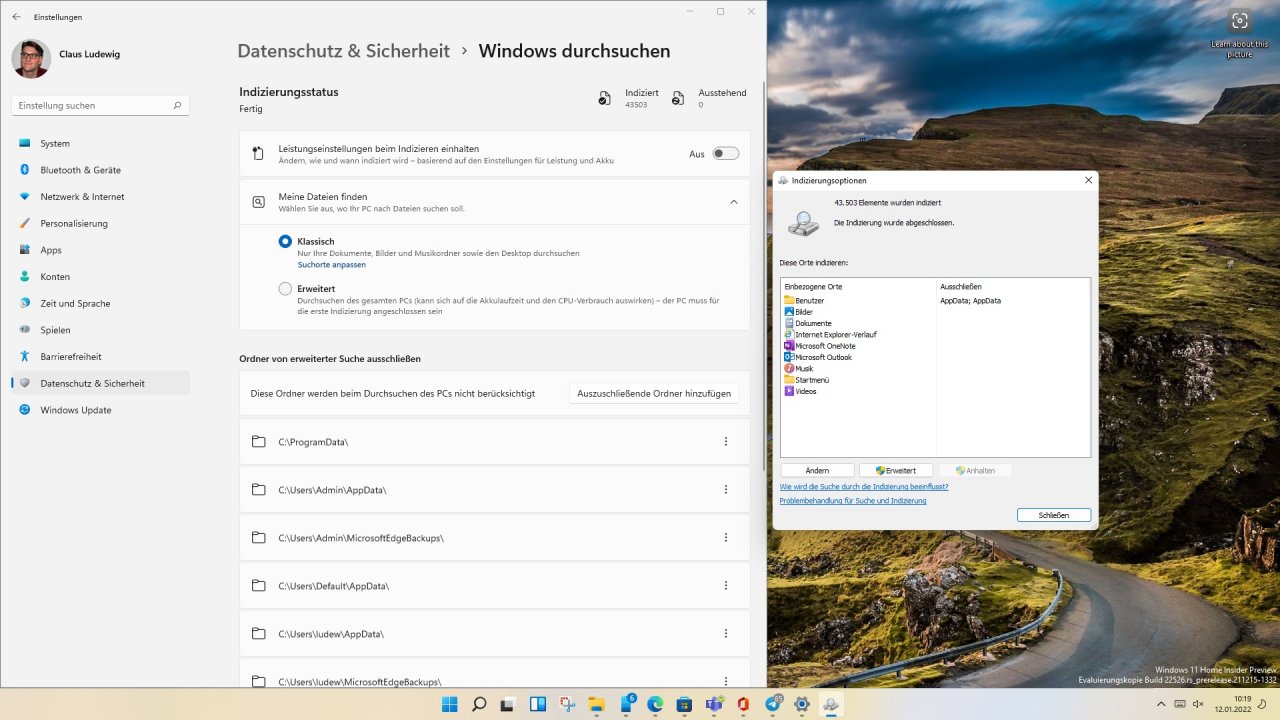
Task: Open Task View from taskbar
Action: pyautogui.click(x=508, y=704)
